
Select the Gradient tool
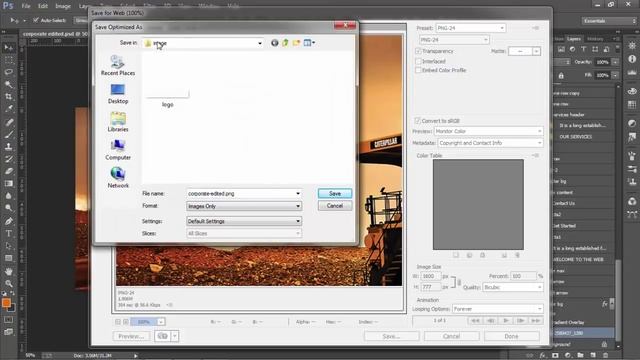pyautogui.click(x=9, y=183)
